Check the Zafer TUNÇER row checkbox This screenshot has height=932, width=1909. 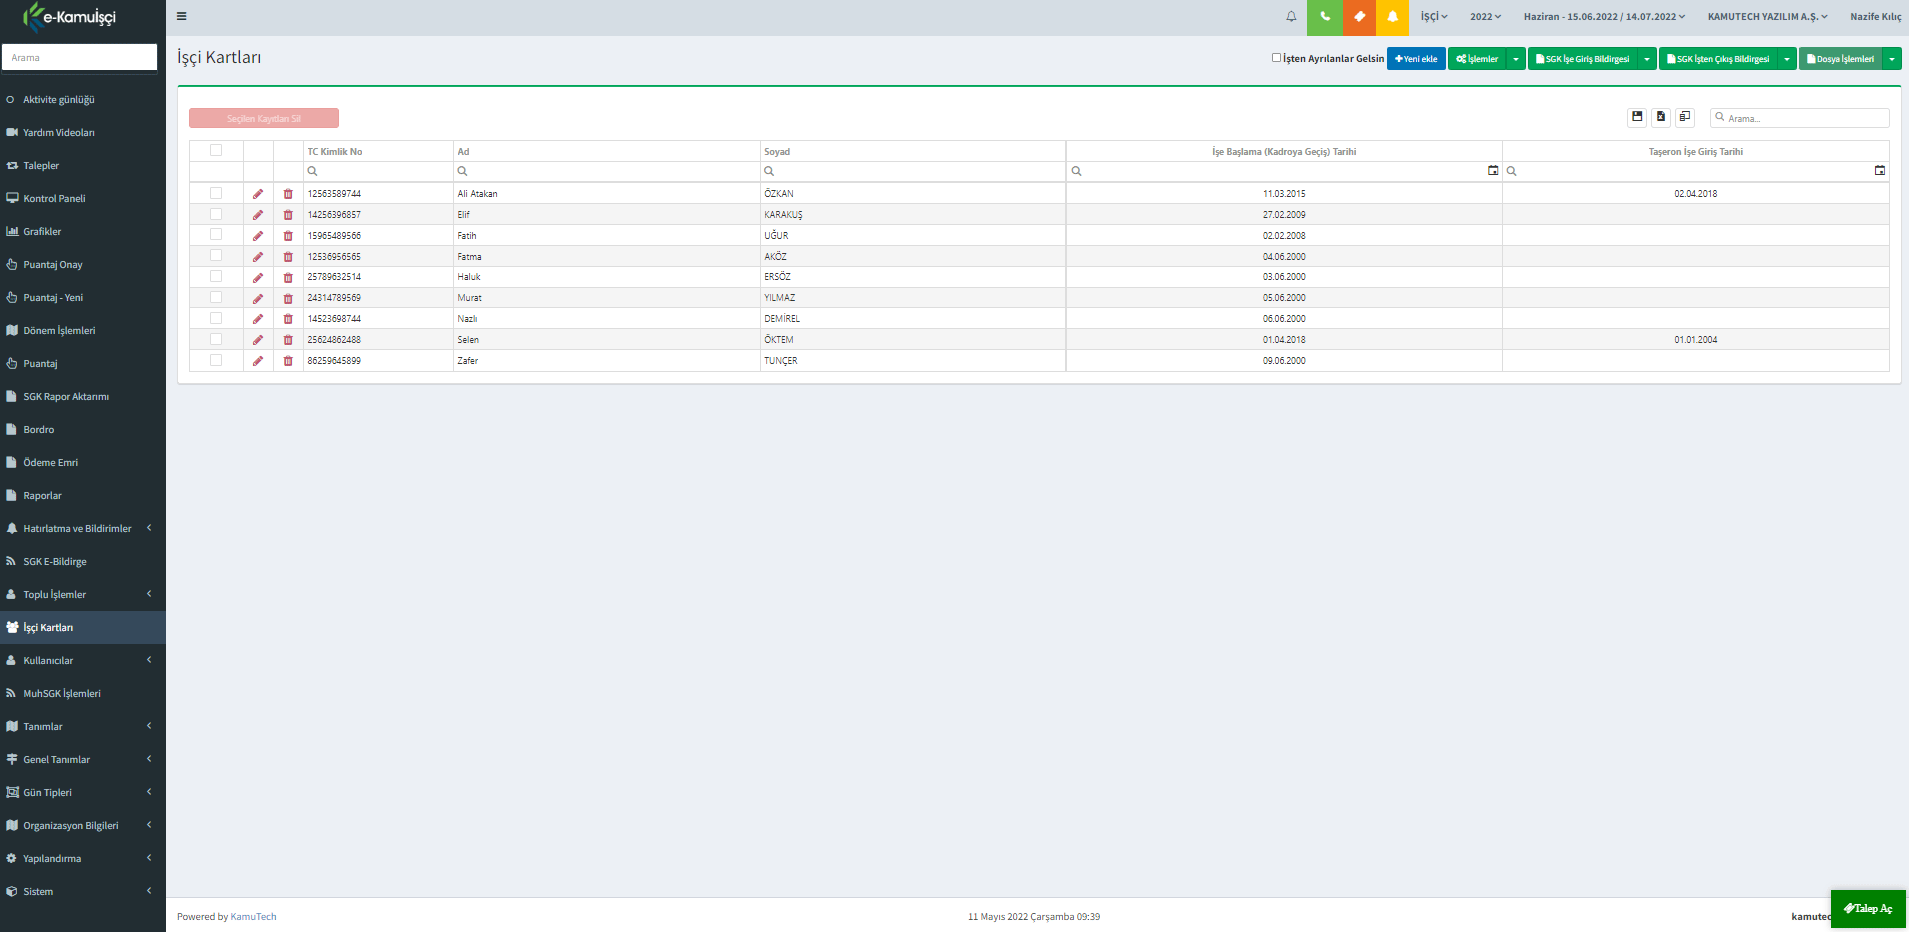216,360
